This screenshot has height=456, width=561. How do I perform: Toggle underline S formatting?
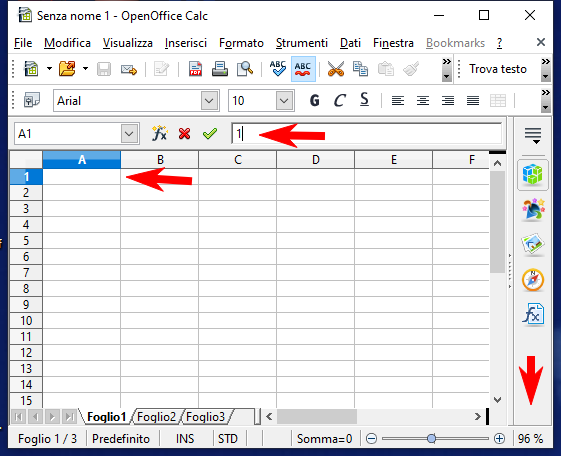[364, 100]
